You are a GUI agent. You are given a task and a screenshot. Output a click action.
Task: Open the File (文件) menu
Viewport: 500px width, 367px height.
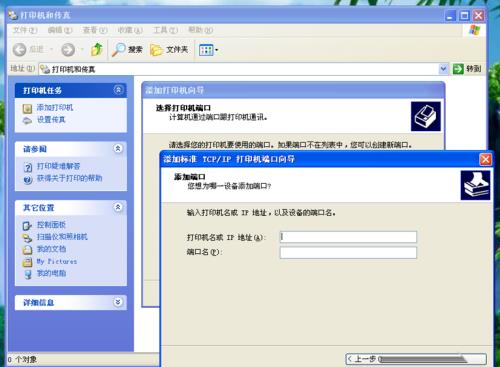click(x=25, y=30)
